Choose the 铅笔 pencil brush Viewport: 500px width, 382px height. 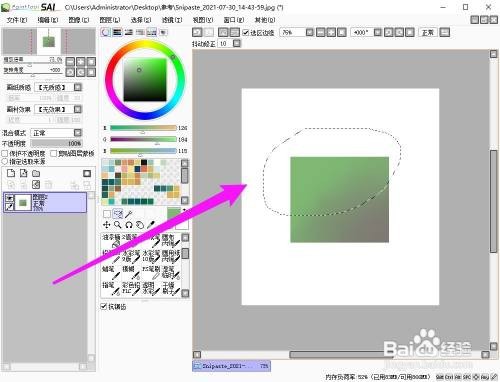click(111, 256)
